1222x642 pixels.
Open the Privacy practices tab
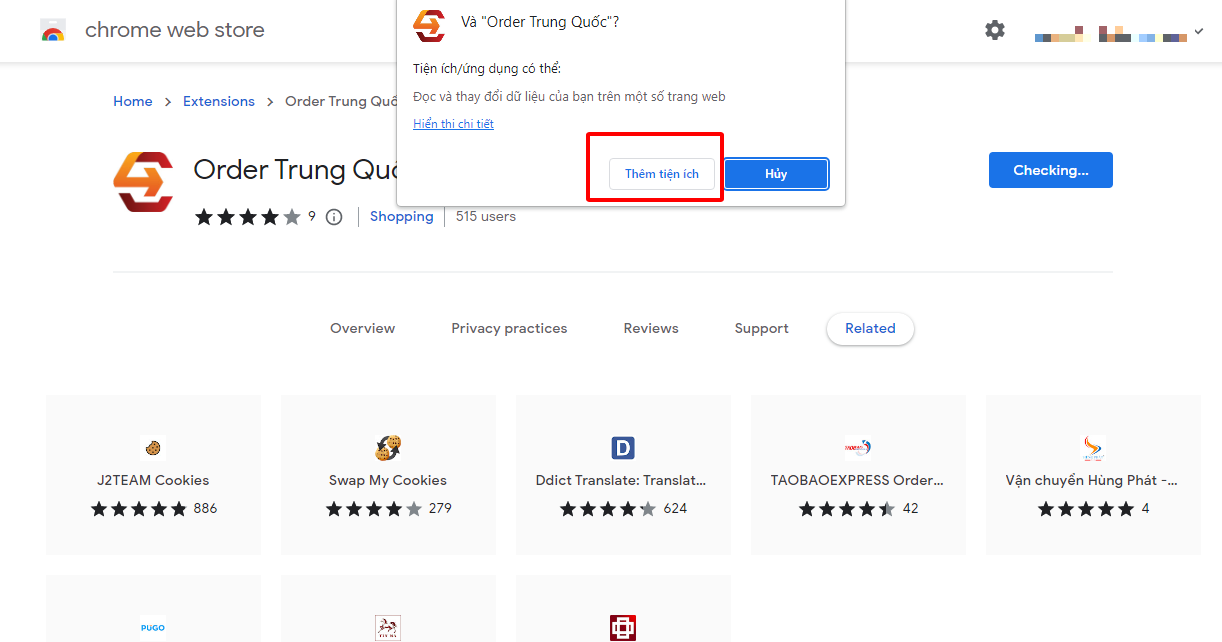509,328
